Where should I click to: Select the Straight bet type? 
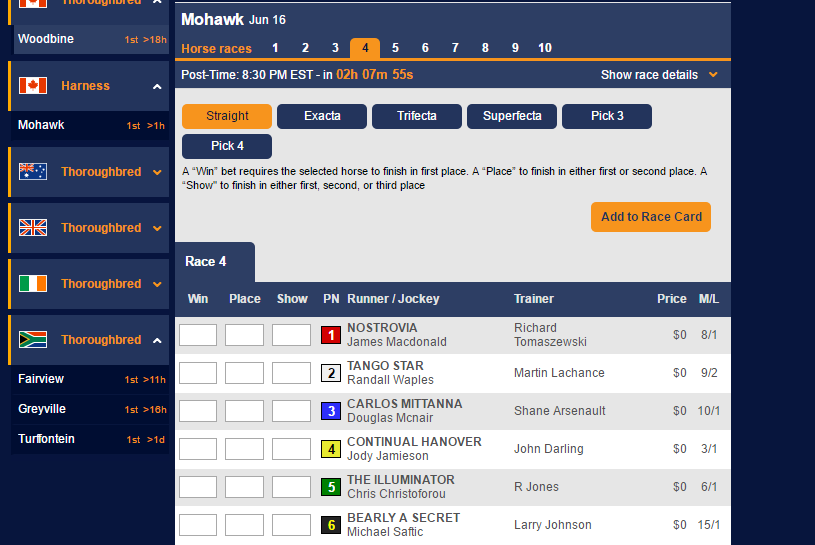point(227,116)
